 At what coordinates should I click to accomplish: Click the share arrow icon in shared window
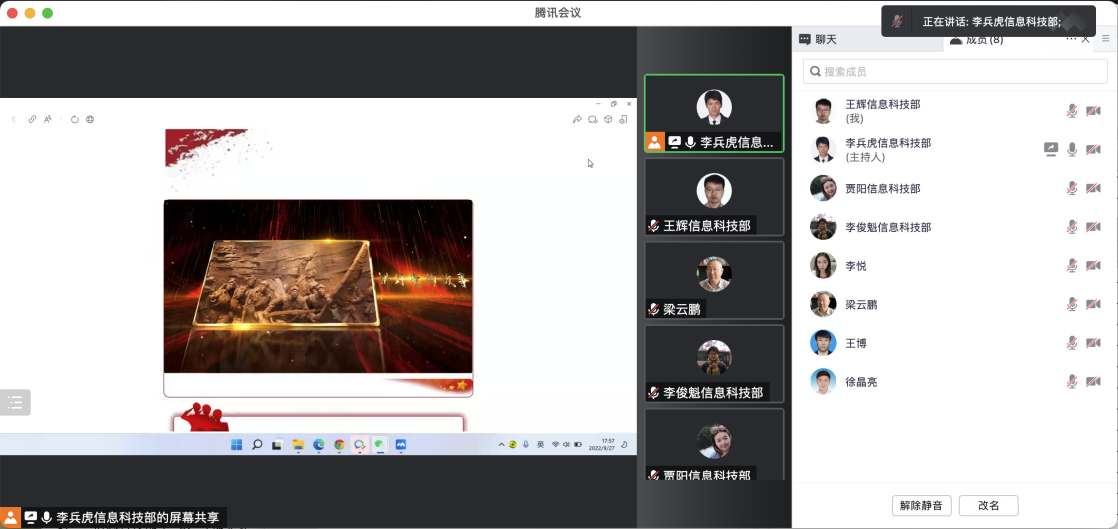[x=577, y=119]
